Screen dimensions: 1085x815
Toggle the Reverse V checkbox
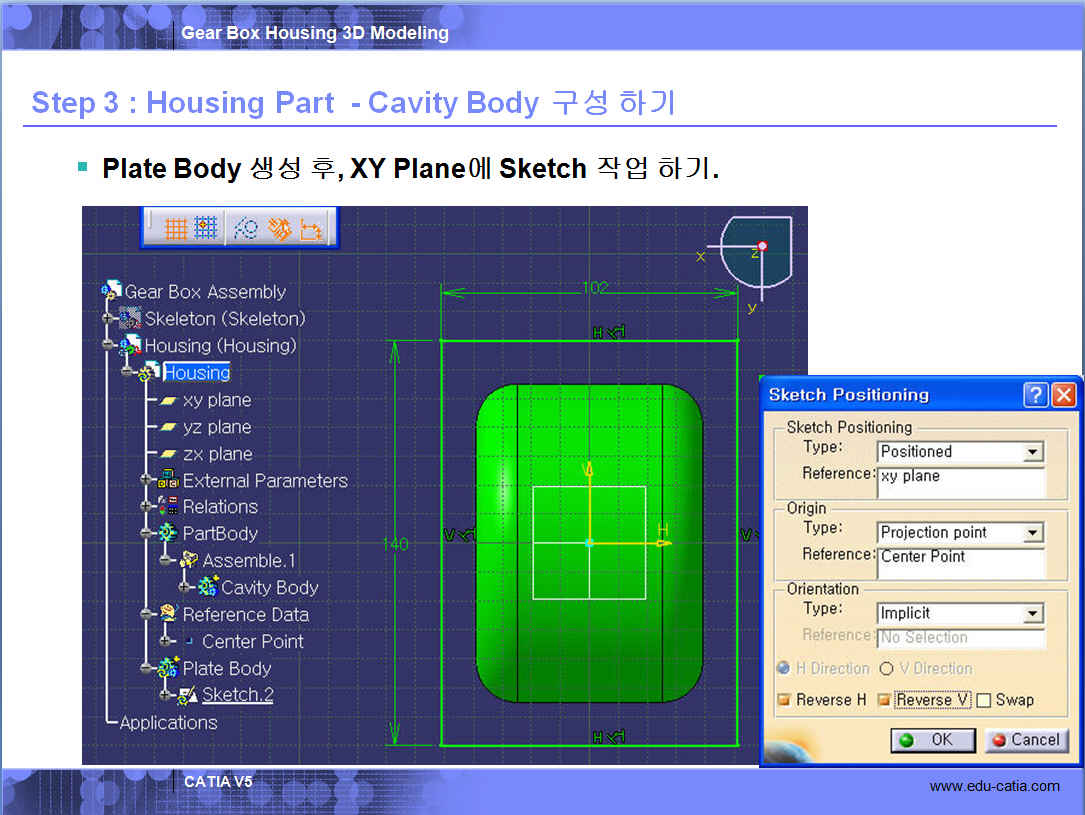tap(884, 700)
